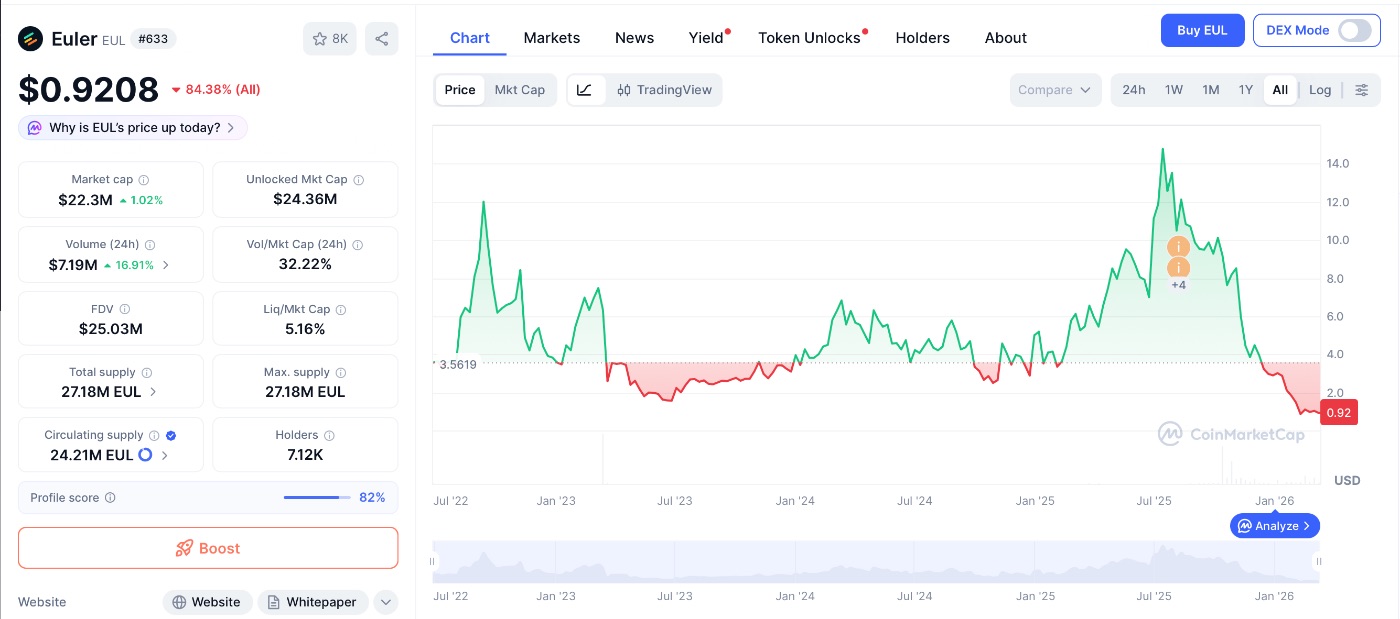The width and height of the screenshot is (1400, 619).
Task: Click the Buy EUL button
Action: 1202,30
